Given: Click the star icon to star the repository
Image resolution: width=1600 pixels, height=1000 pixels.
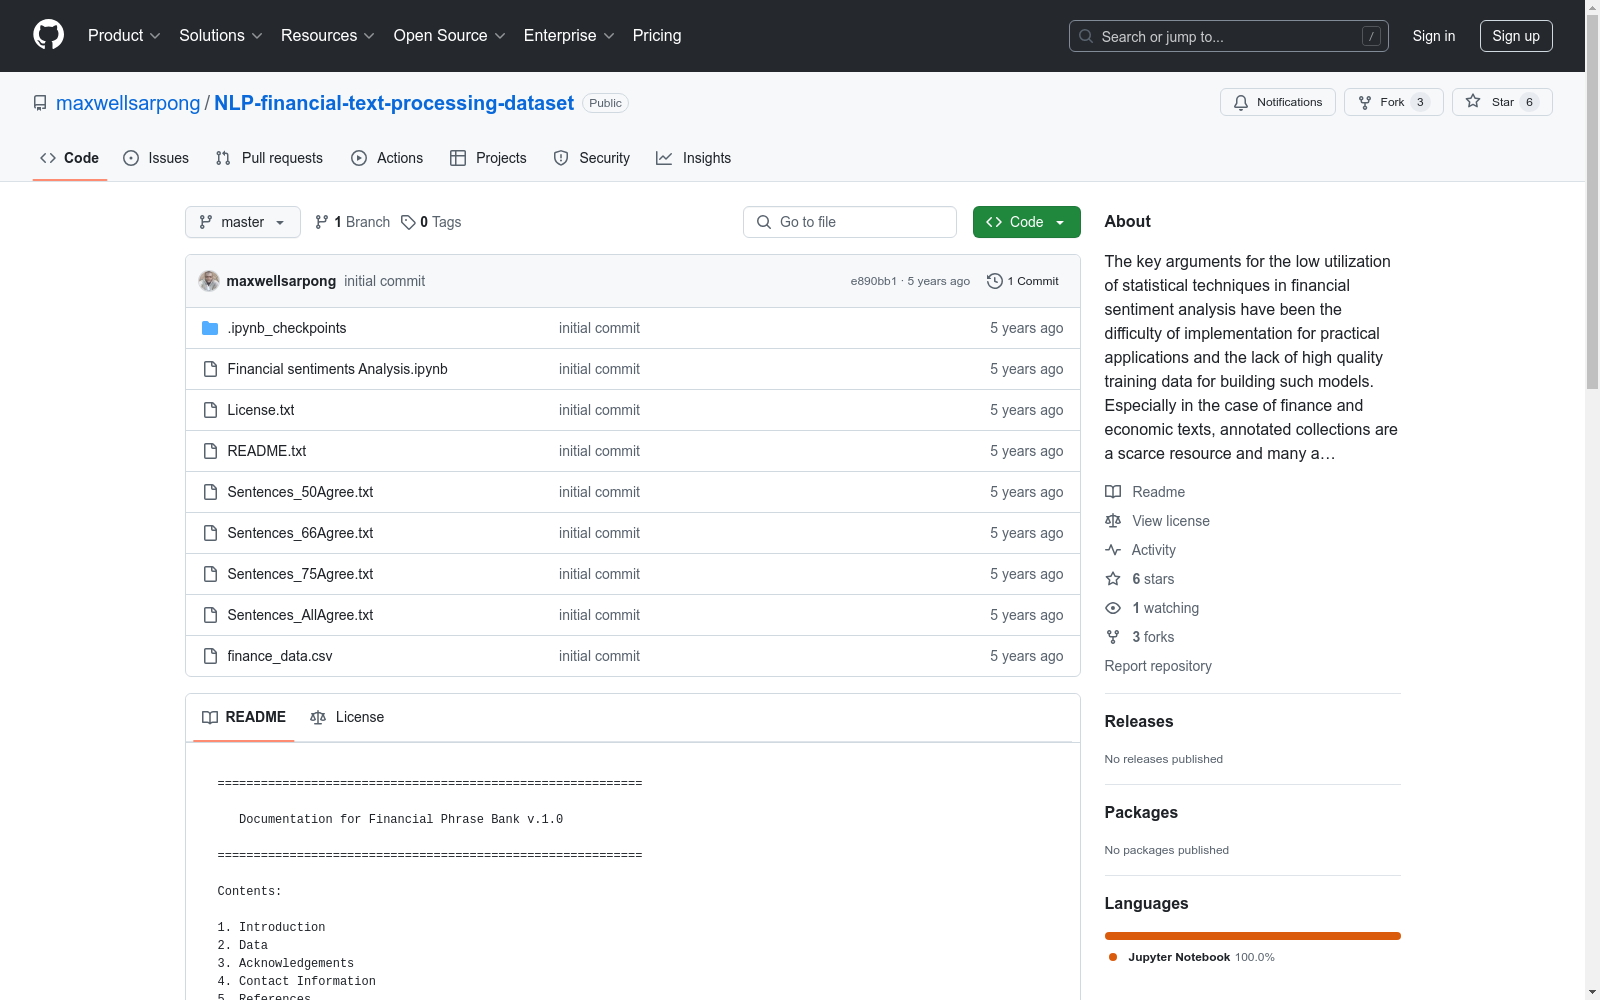Looking at the screenshot, I should (x=1473, y=101).
